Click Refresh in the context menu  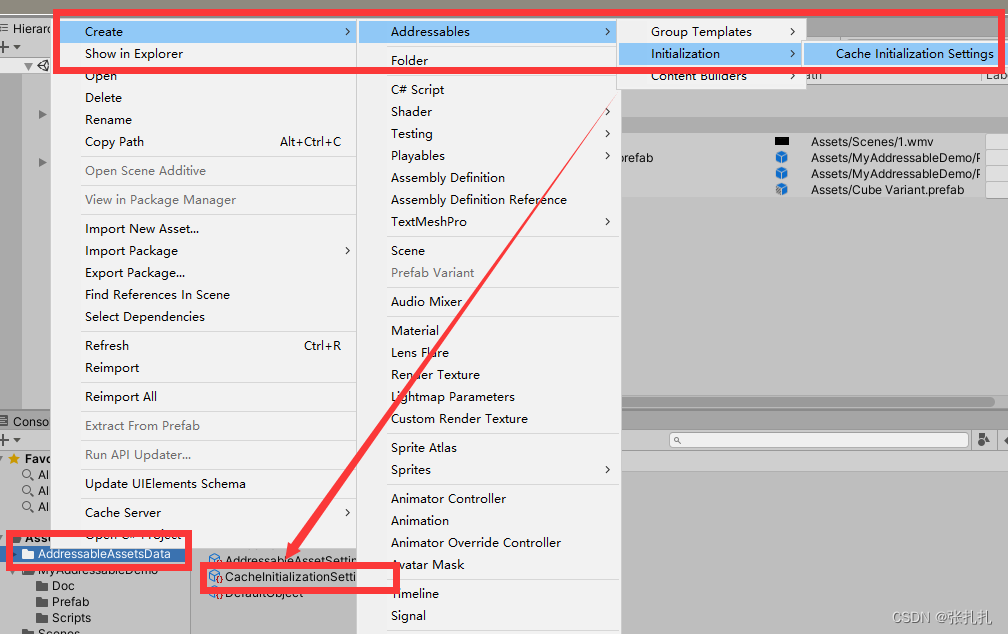[106, 345]
